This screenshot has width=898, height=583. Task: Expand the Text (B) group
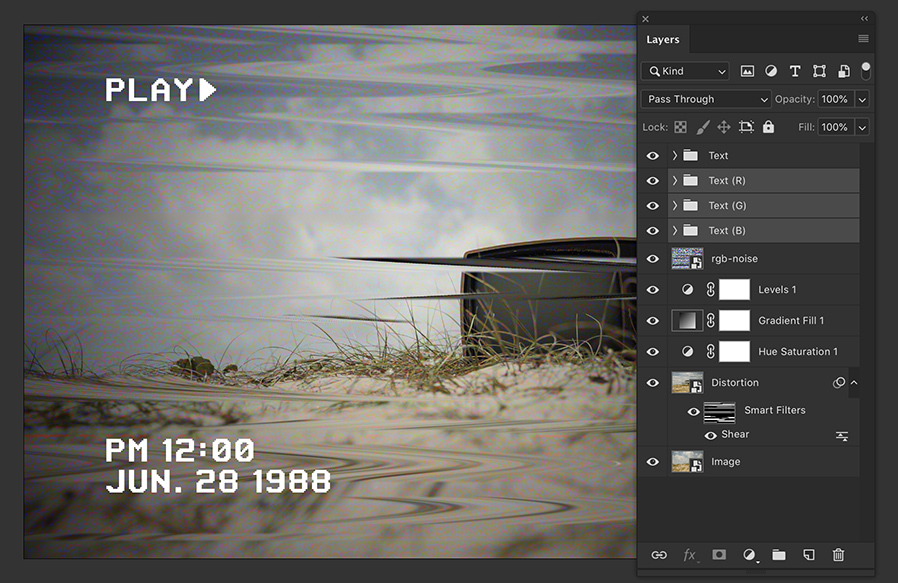(x=675, y=231)
